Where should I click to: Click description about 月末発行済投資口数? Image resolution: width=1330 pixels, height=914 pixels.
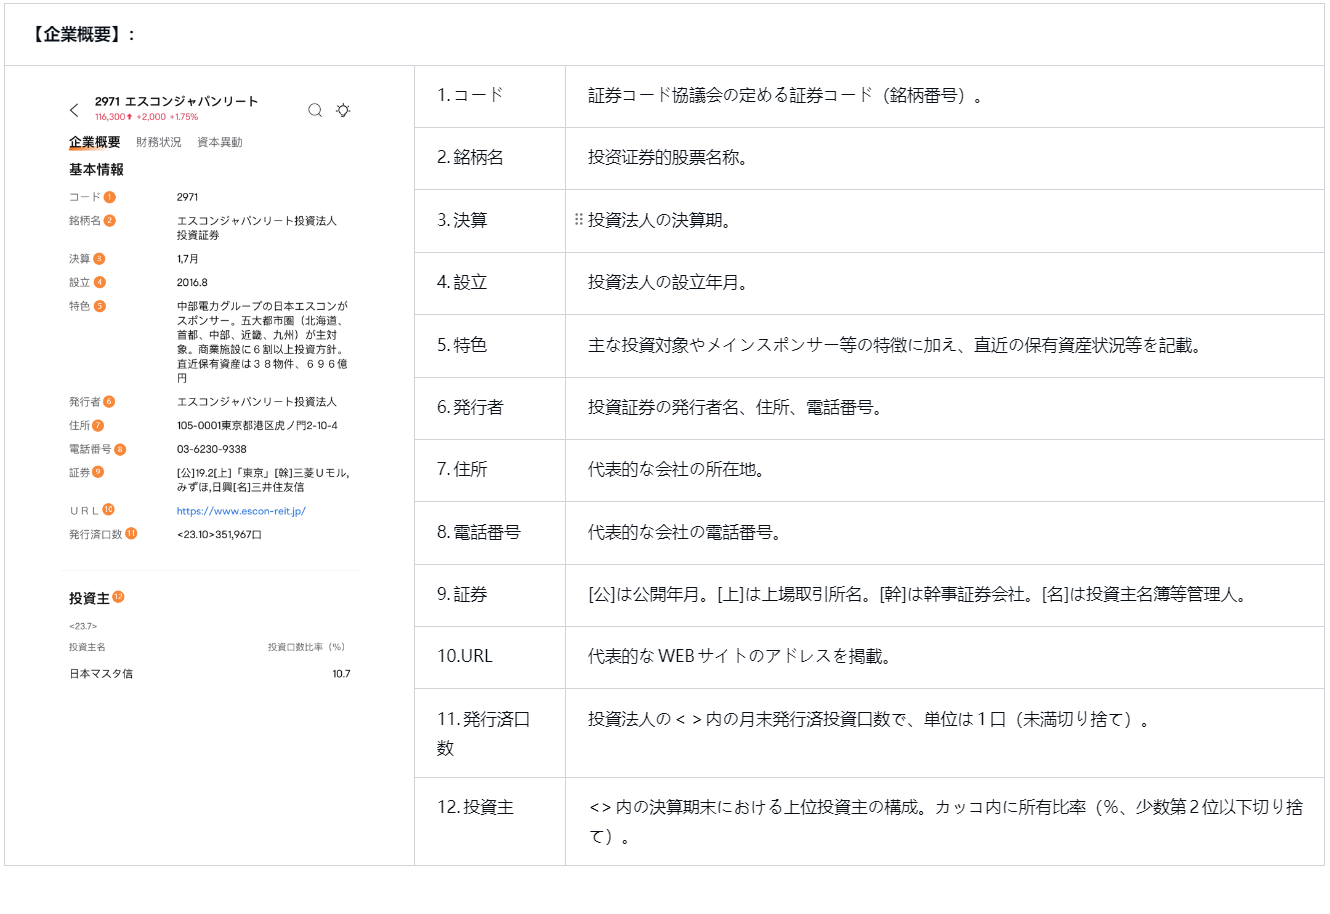click(868, 720)
